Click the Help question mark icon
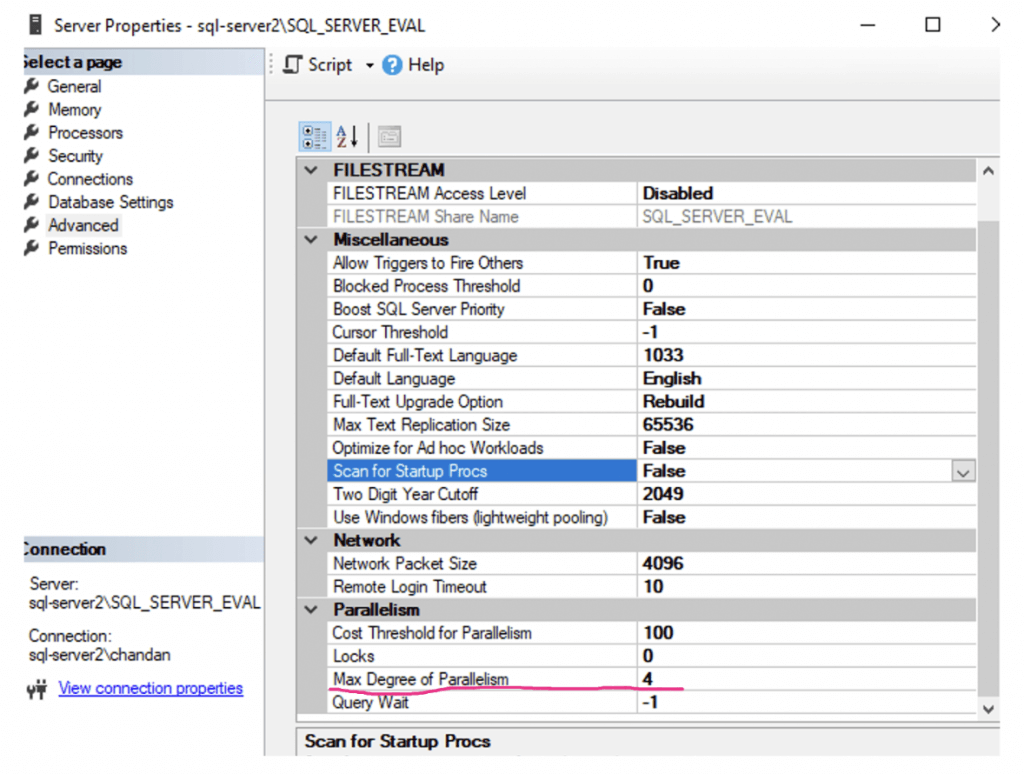 click(x=392, y=65)
